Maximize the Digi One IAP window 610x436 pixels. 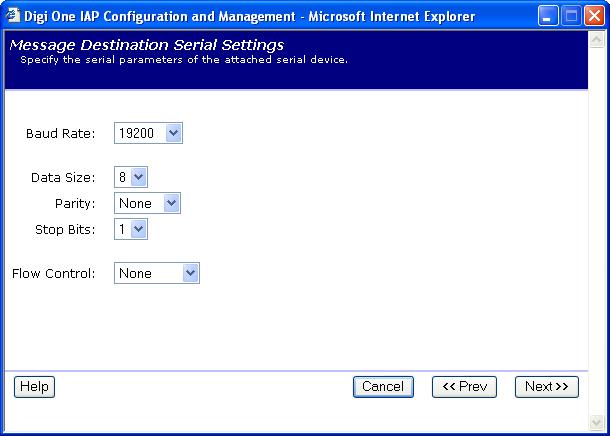tap(572, 16)
